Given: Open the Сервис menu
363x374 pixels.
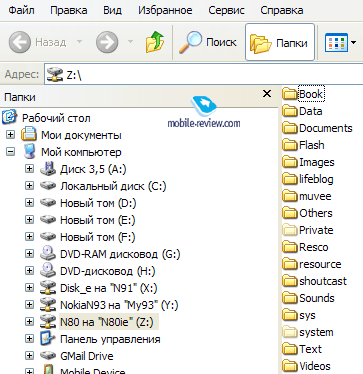Looking at the screenshot, I should coord(226,10).
